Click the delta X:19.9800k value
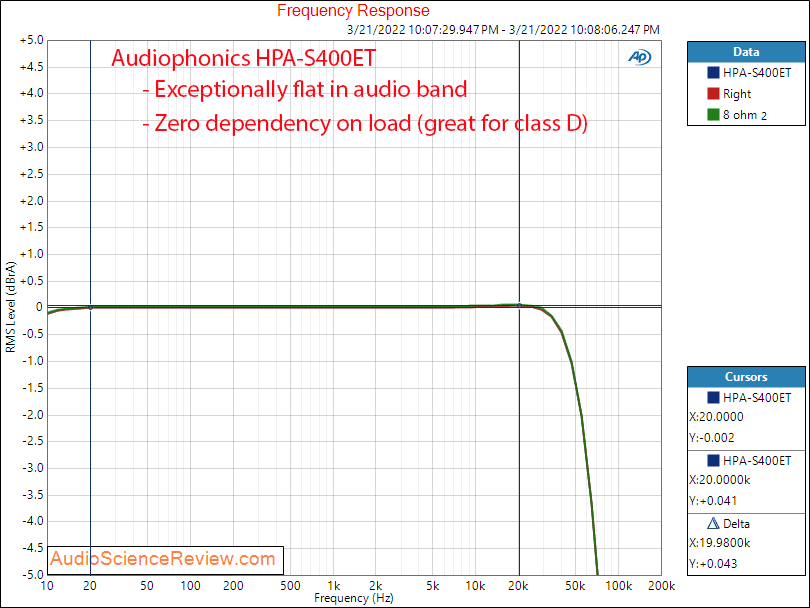 pyautogui.click(x=719, y=543)
